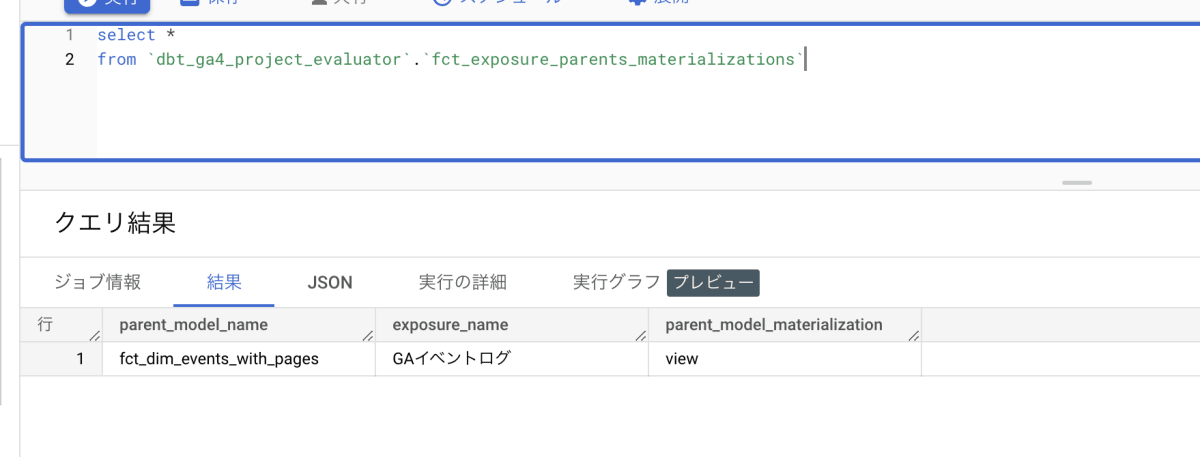
Task: Open the JSON tab
Action: (x=330, y=283)
